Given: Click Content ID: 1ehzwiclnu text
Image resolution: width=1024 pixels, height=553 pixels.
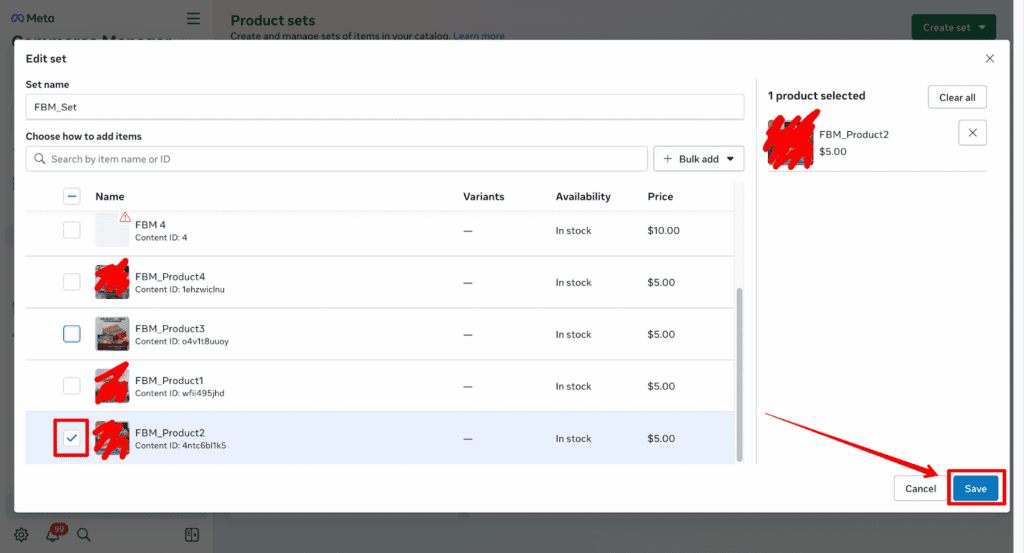Looking at the screenshot, I should pos(180,289).
